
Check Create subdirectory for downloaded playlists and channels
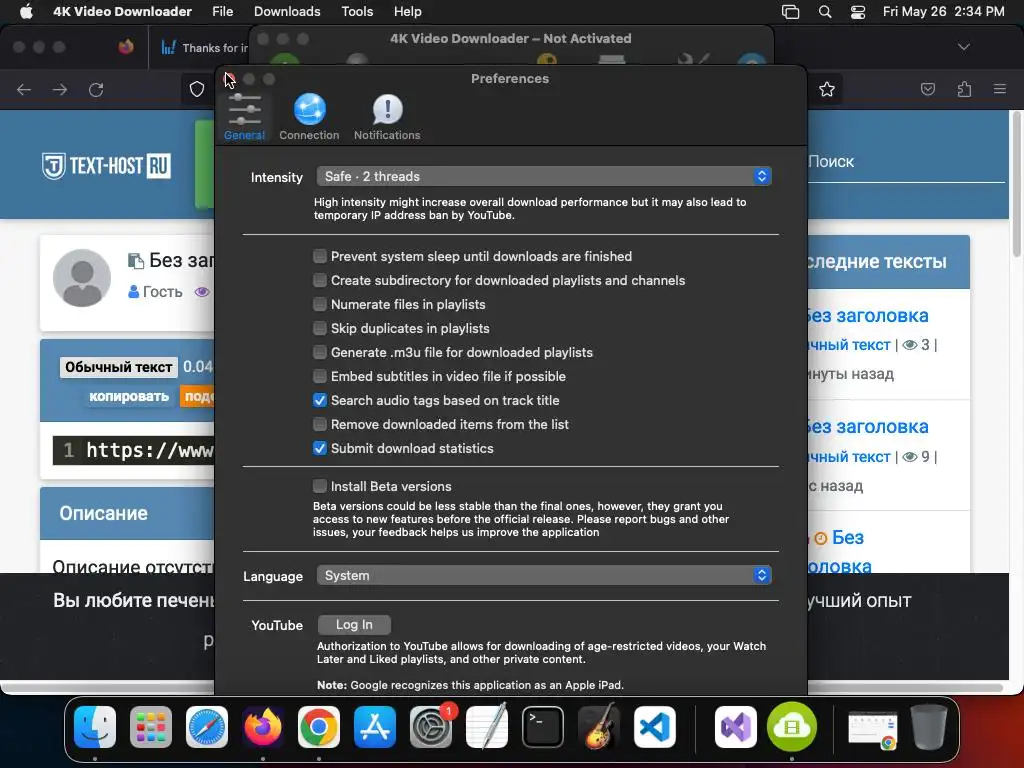click(319, 280)
